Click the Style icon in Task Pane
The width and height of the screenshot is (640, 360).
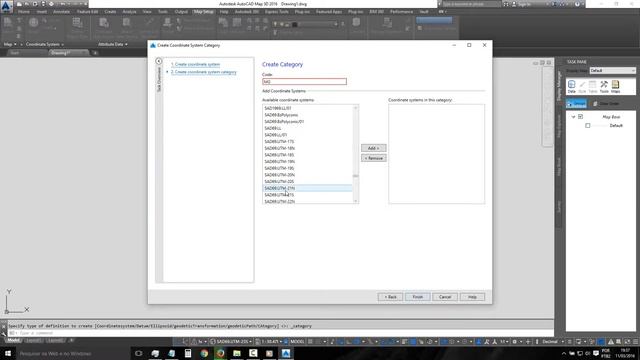click(x=582, y=87)
